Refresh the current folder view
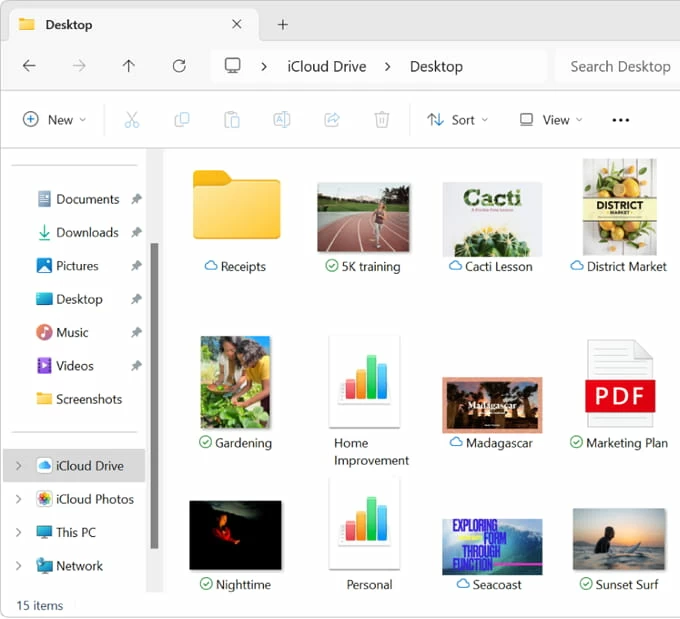Image resolution: width=680 pixels, height=619 pixels. [179, 66]
